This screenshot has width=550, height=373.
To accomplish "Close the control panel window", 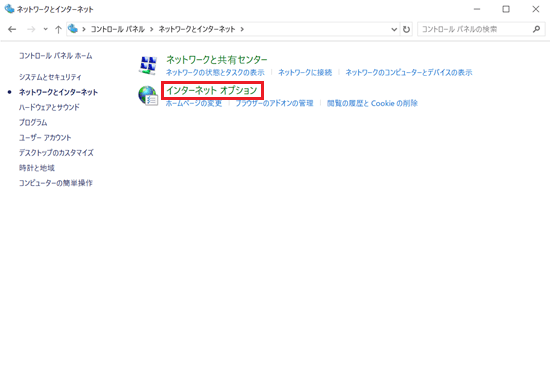I will point(536,9).
